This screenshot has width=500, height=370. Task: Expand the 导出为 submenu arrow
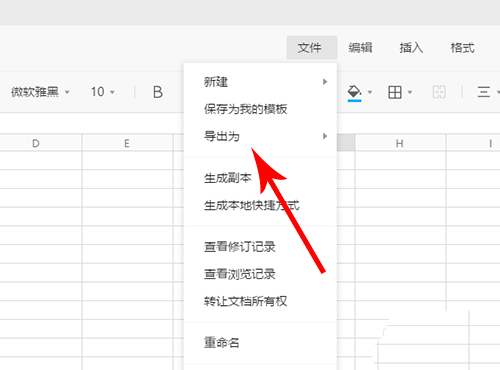(325, 136)
